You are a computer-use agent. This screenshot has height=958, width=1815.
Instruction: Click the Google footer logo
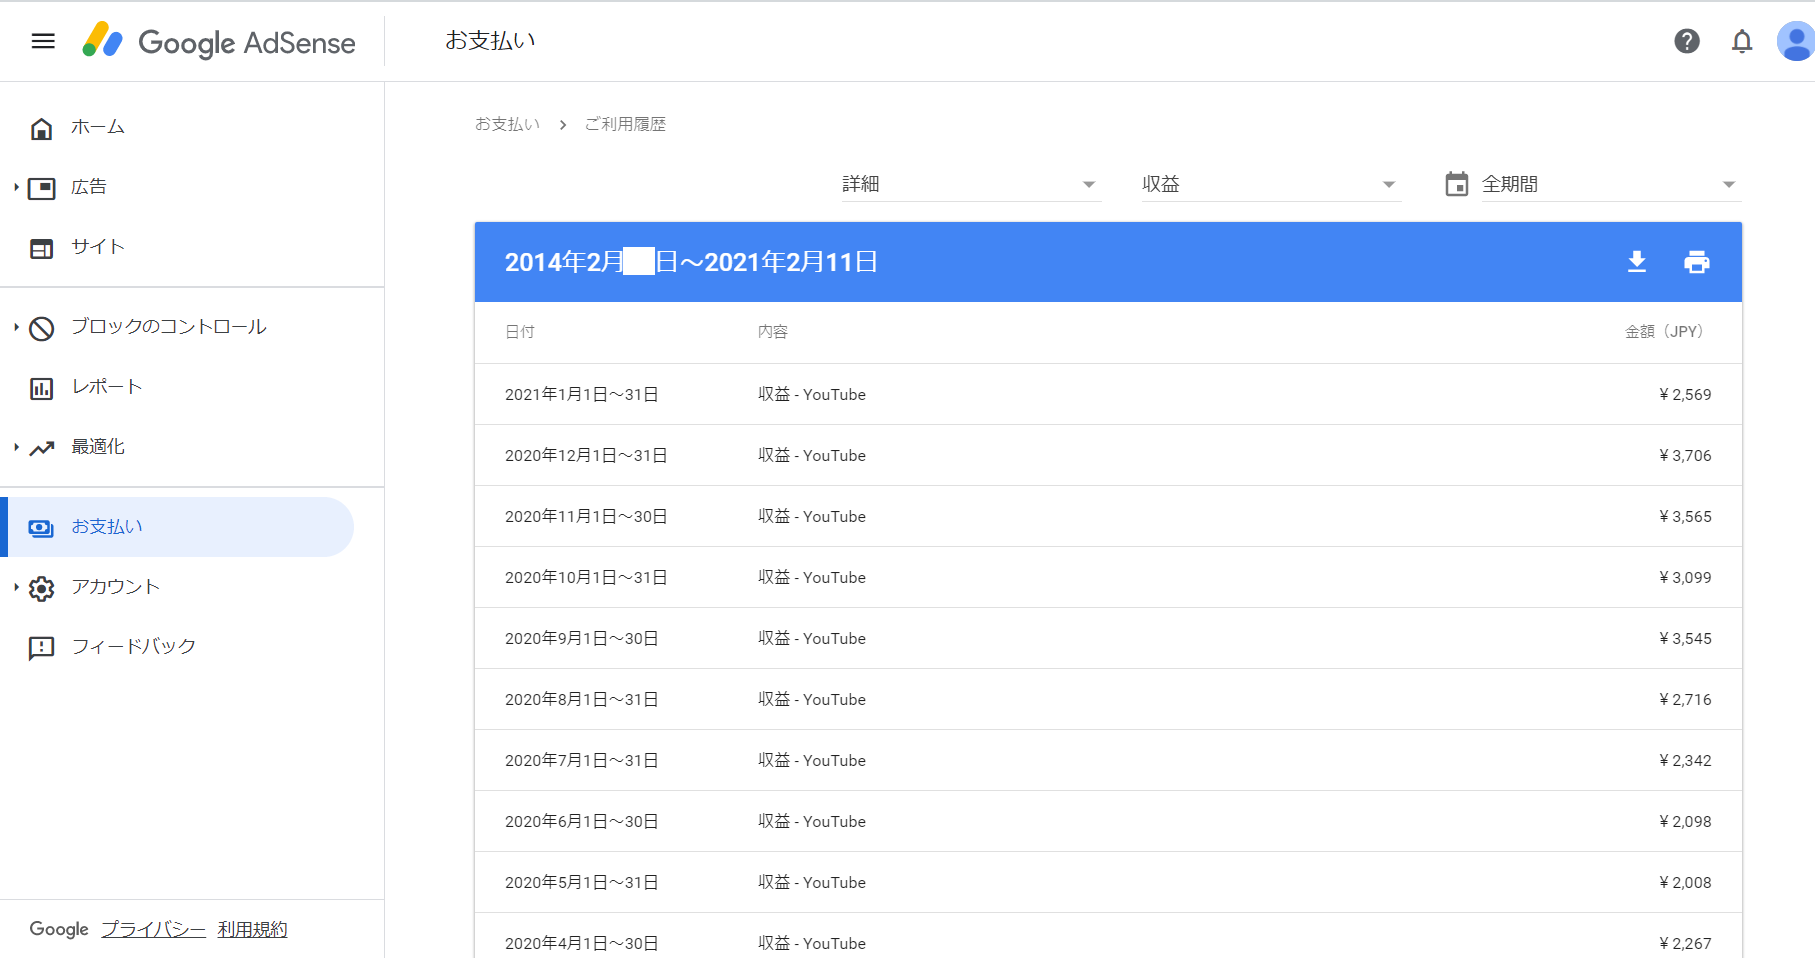(59, 929)
